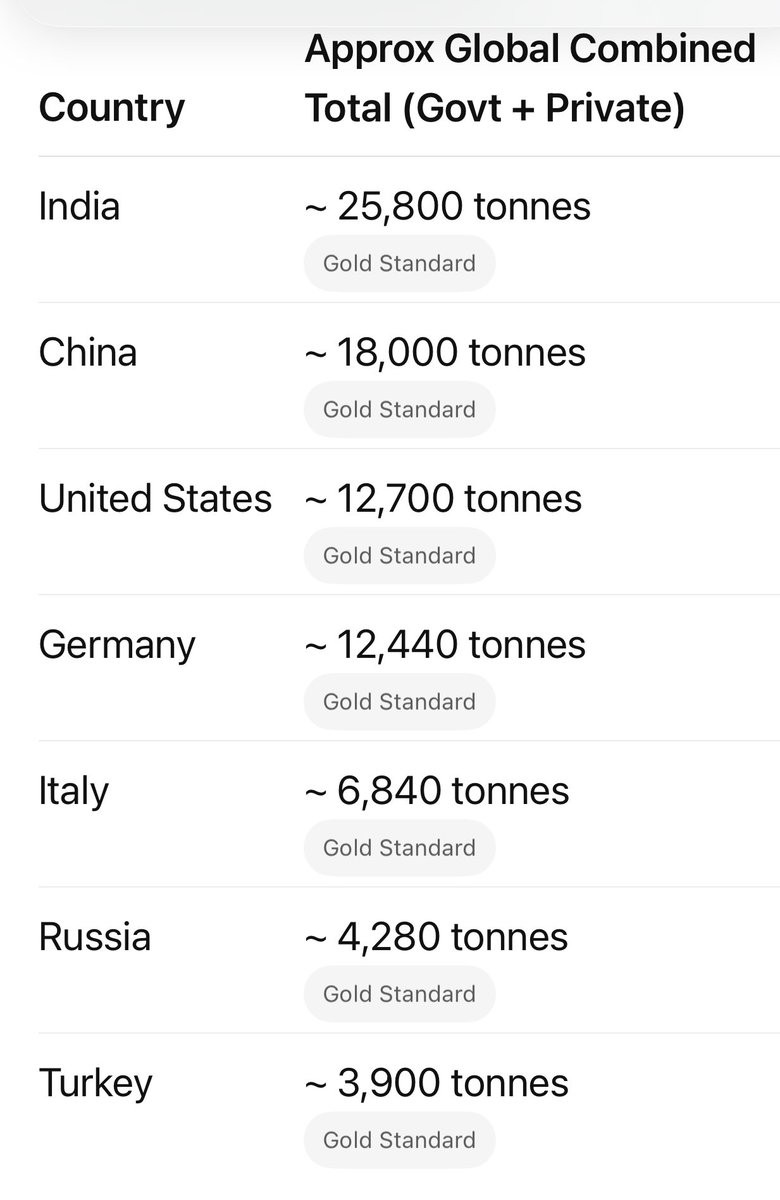Click the India row label
Viewport: 780px width, 1200px height.
tap(79, 207)
